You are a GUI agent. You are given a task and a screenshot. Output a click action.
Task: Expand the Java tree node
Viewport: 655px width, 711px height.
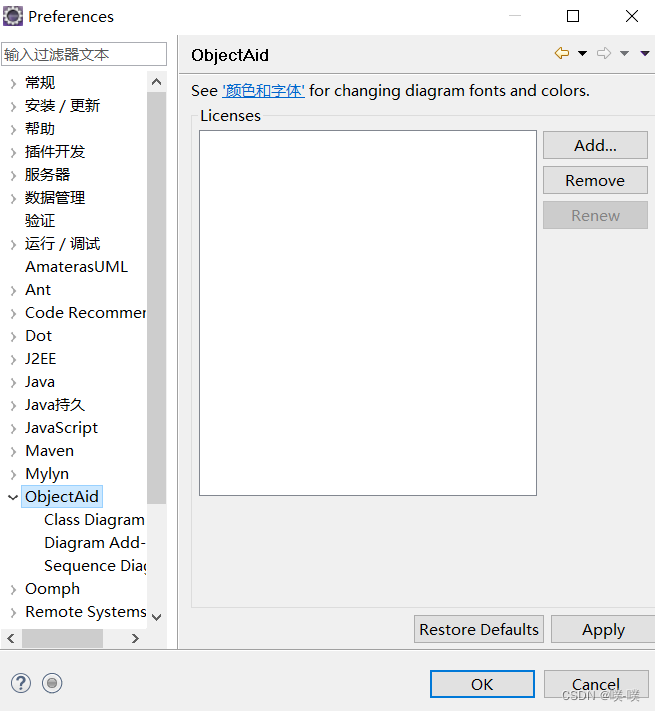(13, 382)
